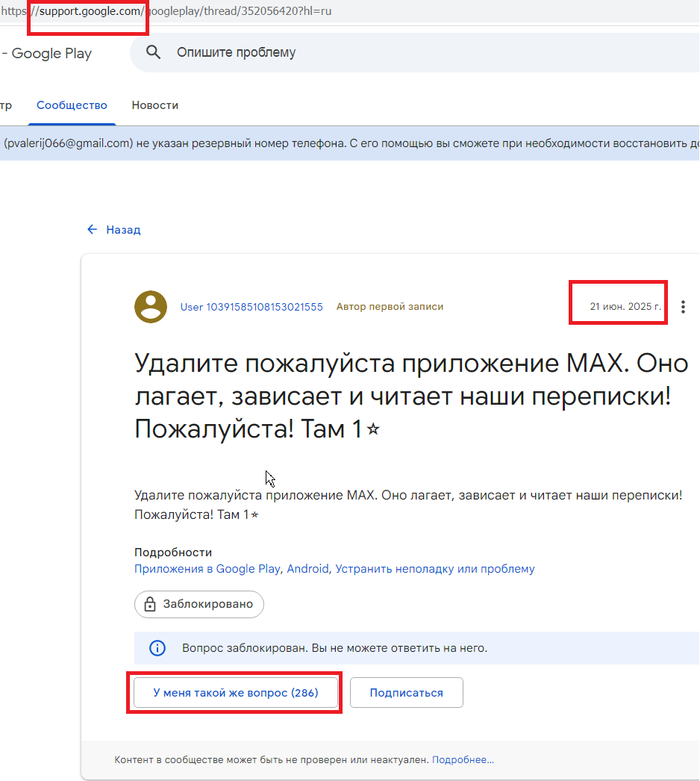Click the large post title Удалите пожалуйста приложение MAX
This screenshot has height=781, width=700.
point(412,396)
